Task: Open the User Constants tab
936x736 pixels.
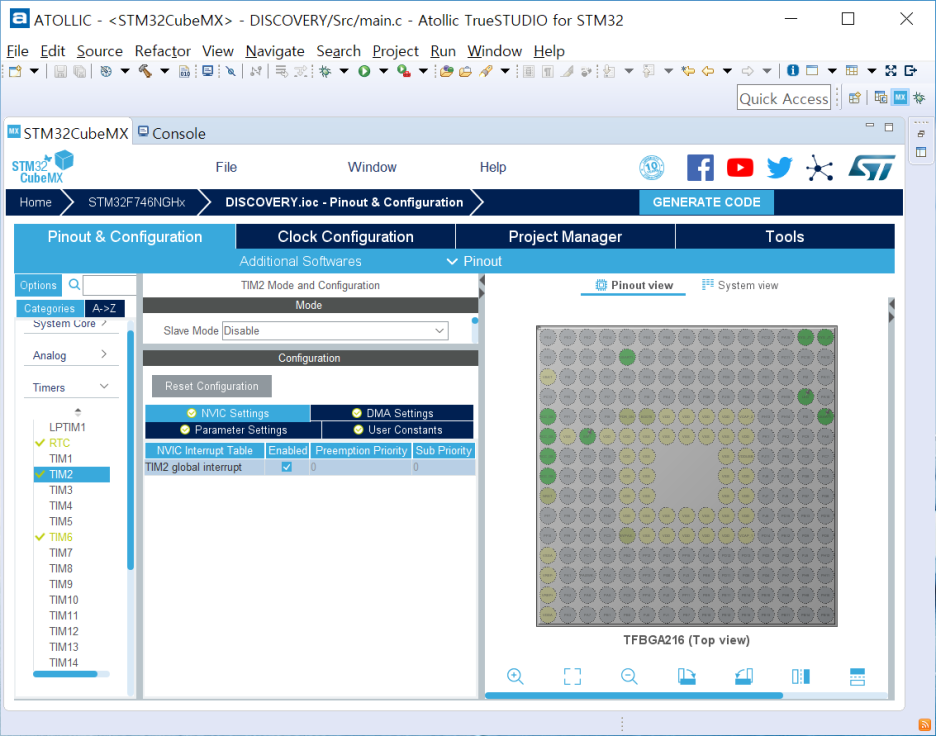Action: point(398,430)
